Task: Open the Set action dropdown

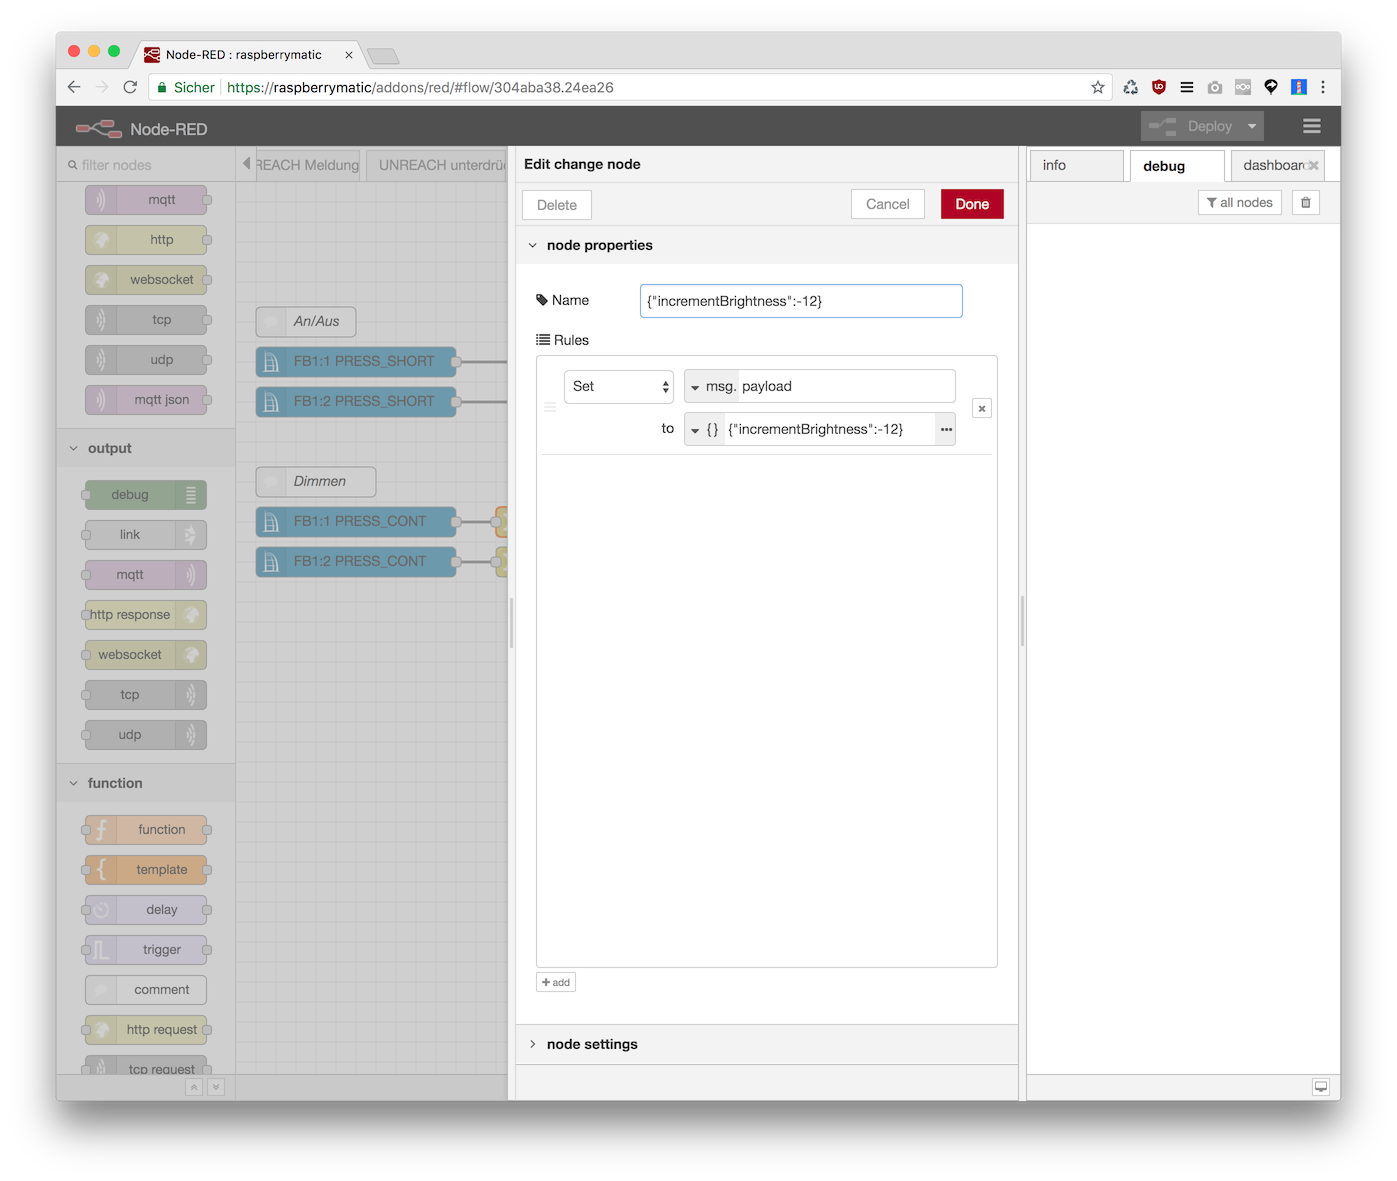Action: coord(619,387)
